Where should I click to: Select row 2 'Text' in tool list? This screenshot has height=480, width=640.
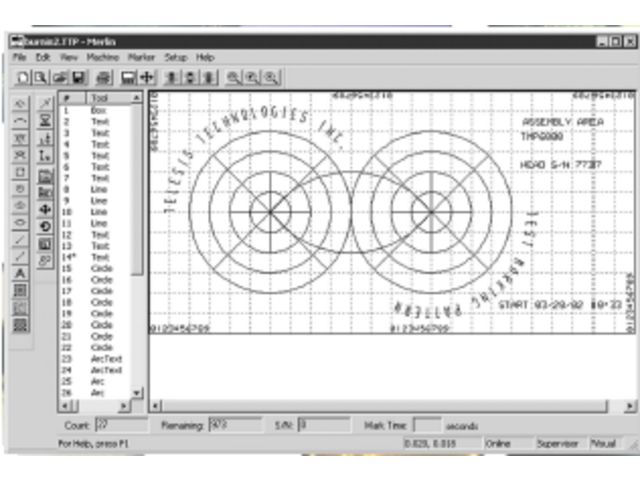pyautogui.click(x=96, y=122)
